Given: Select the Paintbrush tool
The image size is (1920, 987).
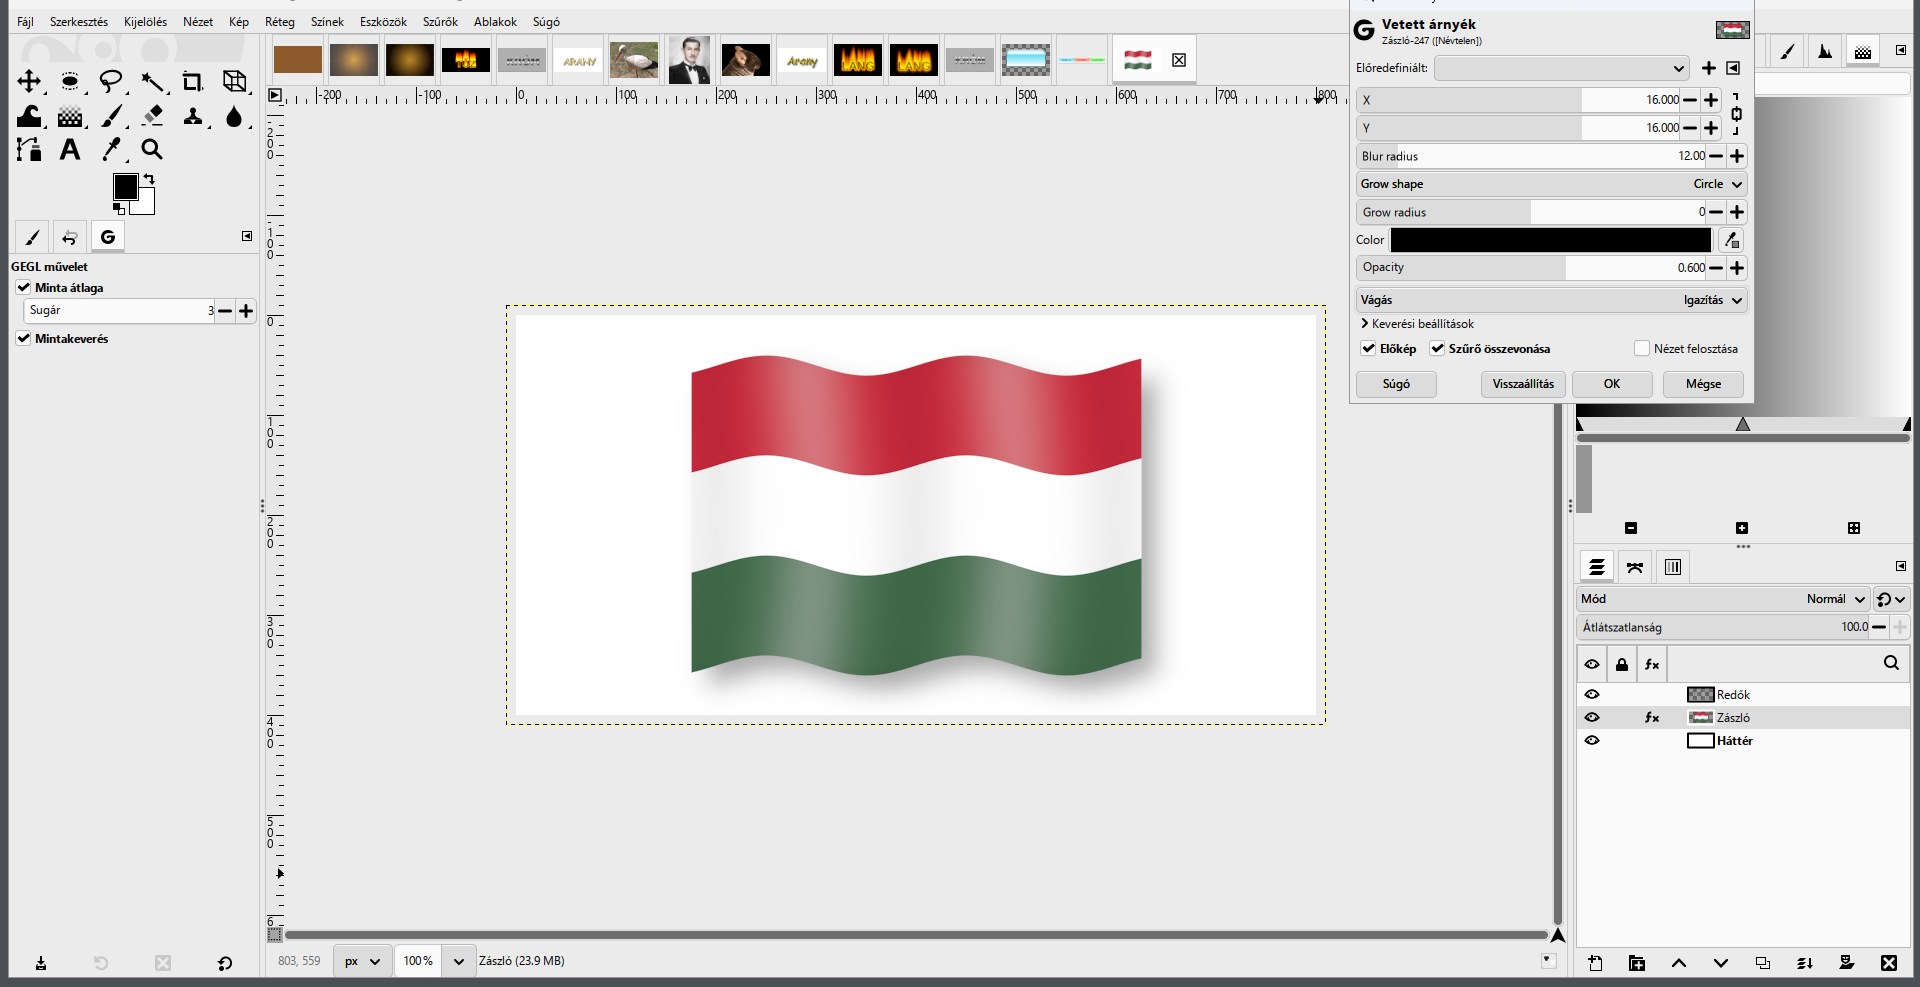Looking at the screenshot, I should point(112,116).
